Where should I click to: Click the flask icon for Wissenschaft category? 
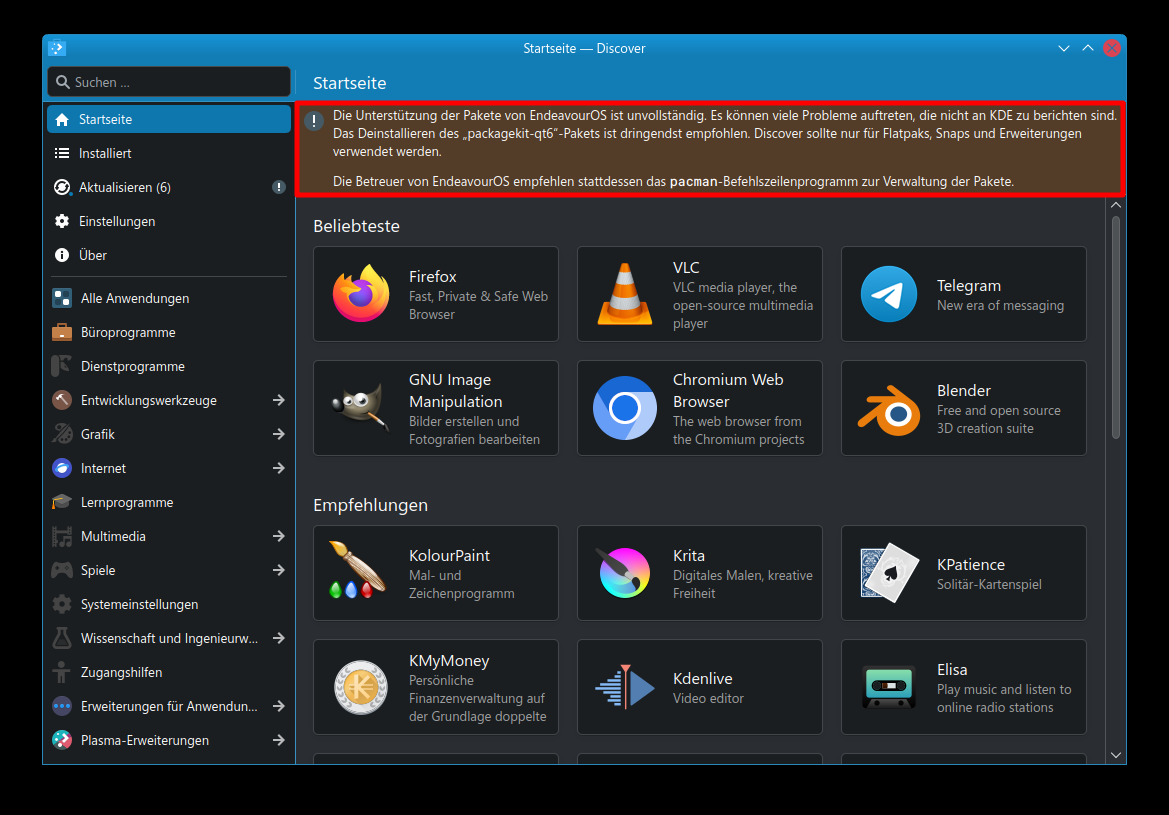pyautogui.click(x=62, y=638)
